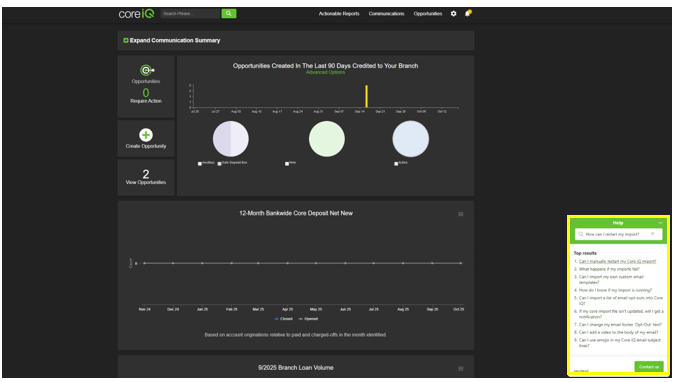Screen dimensions: 678x382
Task: Click the 'Top results' heading
Action: click(x=585, y=253)
